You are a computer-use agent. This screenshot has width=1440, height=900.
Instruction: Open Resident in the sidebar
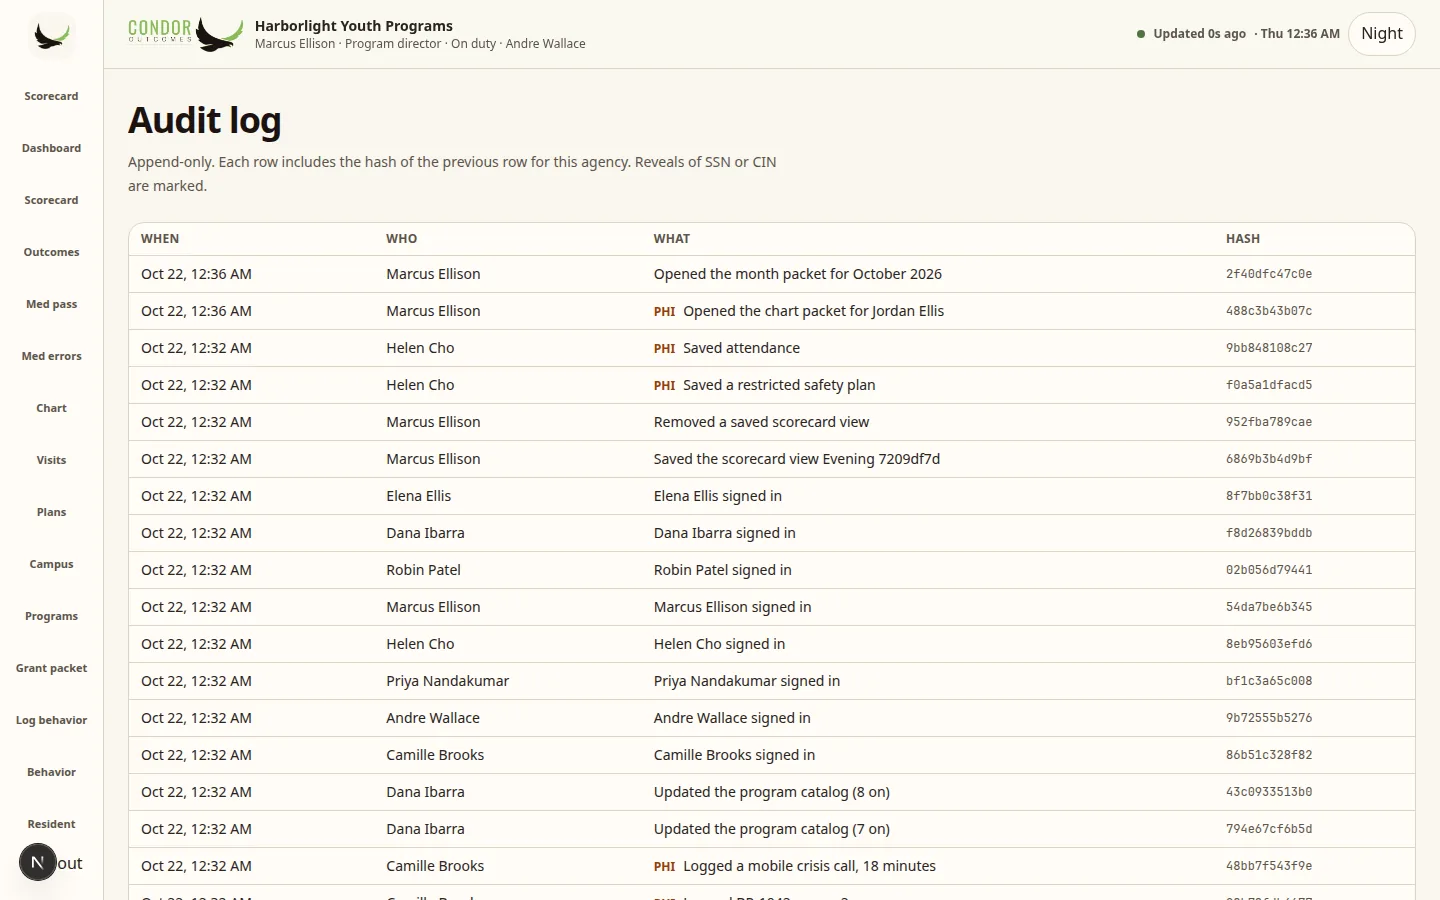[51, 824]
